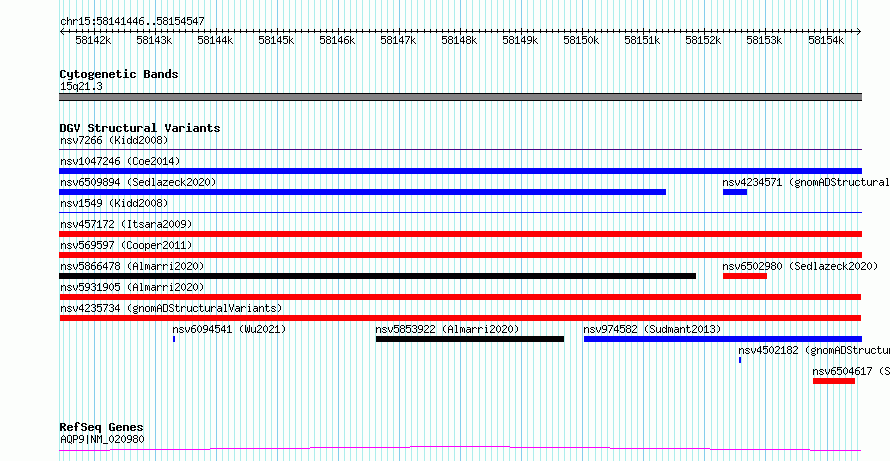Select the red nsv6502980 variant bar
The height and width of the screenshot is (461, 890).
(745, 276)
